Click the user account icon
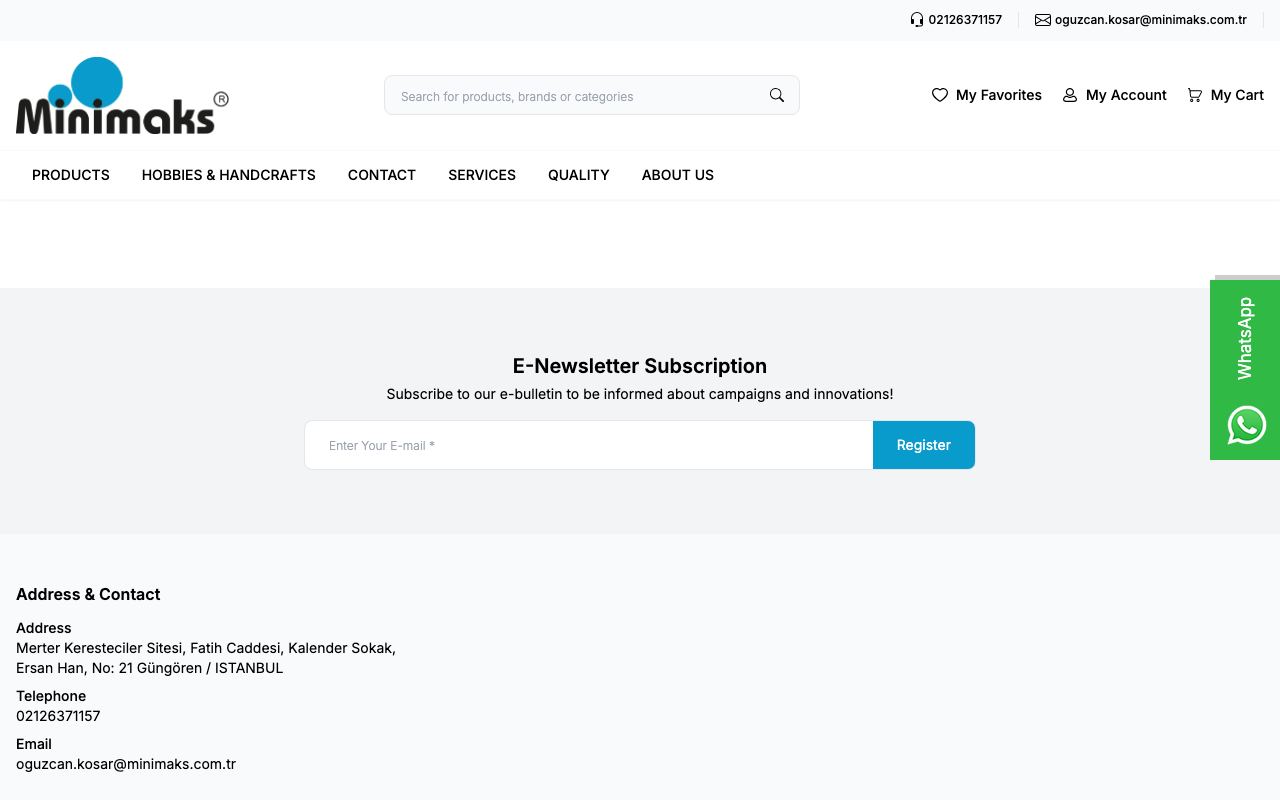 [x=1070, y=95]
